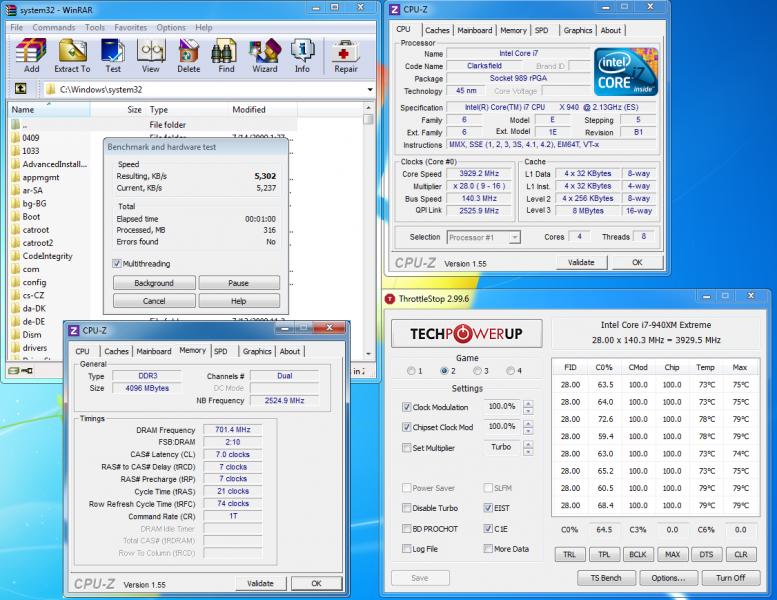The width and height of the screenshot is (777, 600).
Task: Open the WinRAR Favorites menu
Action: click(x=130, y=27)
